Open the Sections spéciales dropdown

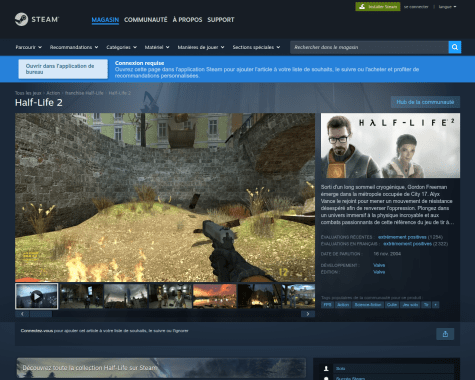(x=256, y=47)
